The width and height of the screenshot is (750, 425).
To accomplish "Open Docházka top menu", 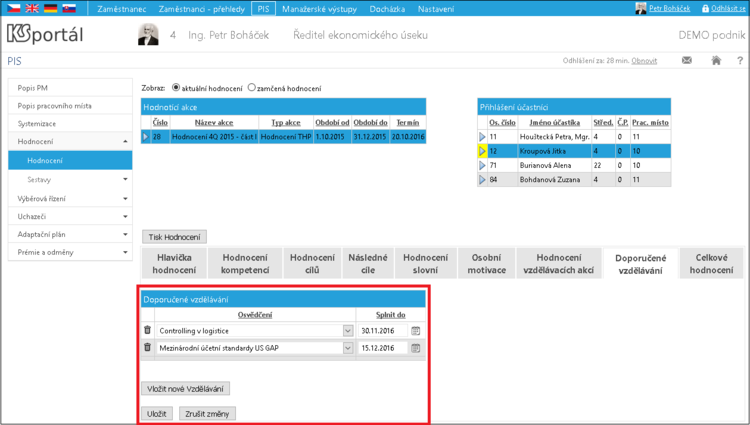I will tap(387, 9).
